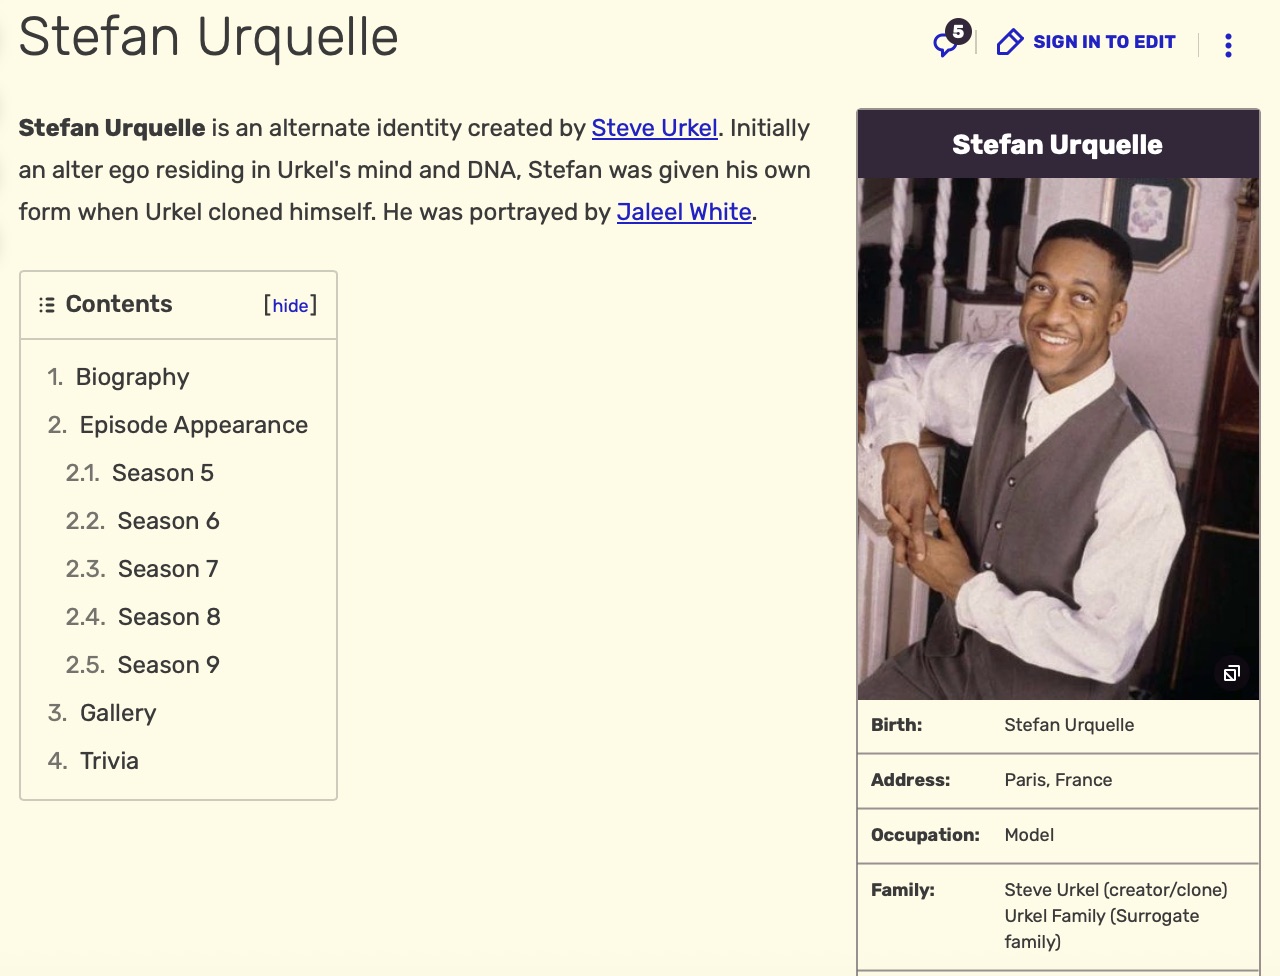Click the Address: label
The image size is (1280, 976).
910,780
